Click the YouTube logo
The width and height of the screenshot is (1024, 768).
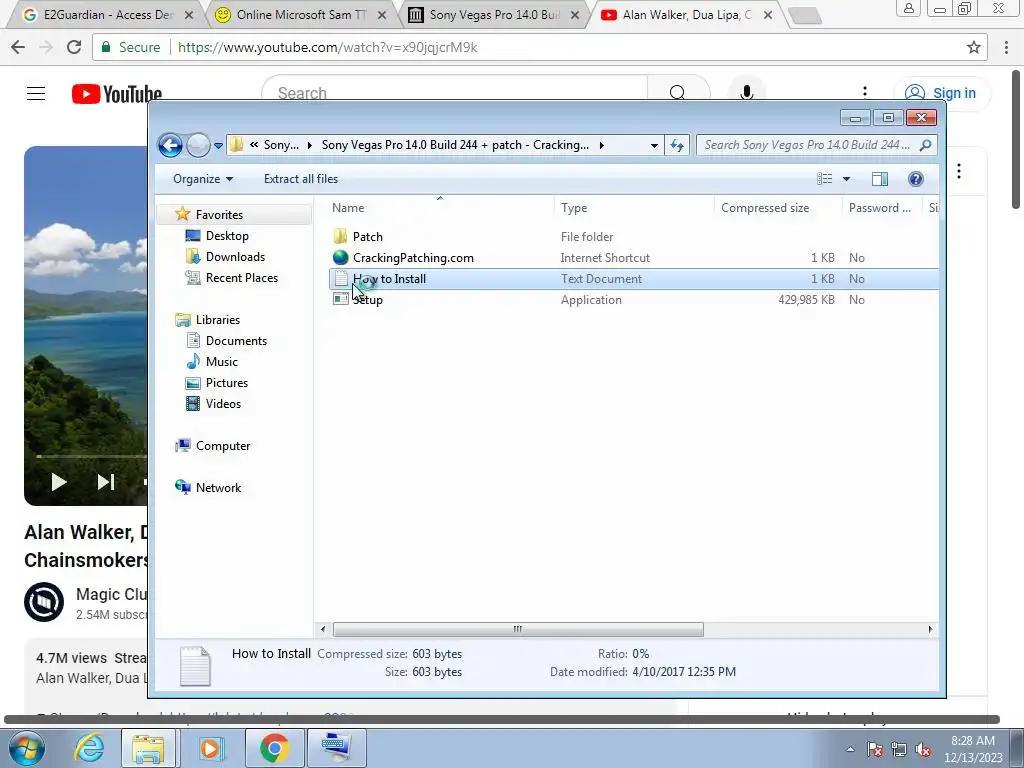(117, 94)
